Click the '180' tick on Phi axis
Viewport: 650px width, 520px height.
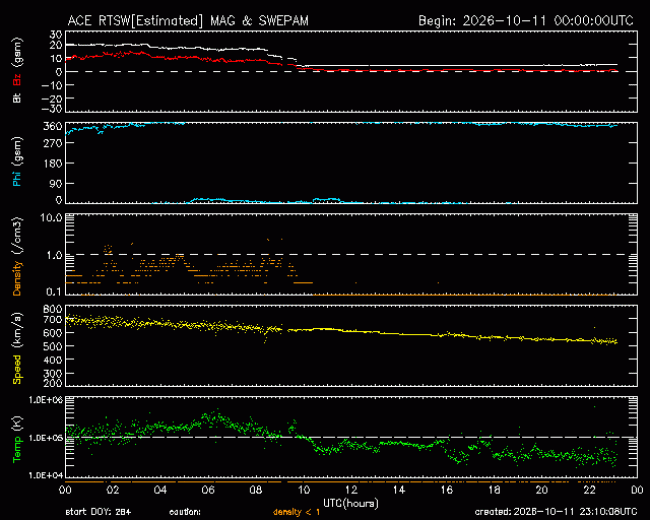(53, 163)
